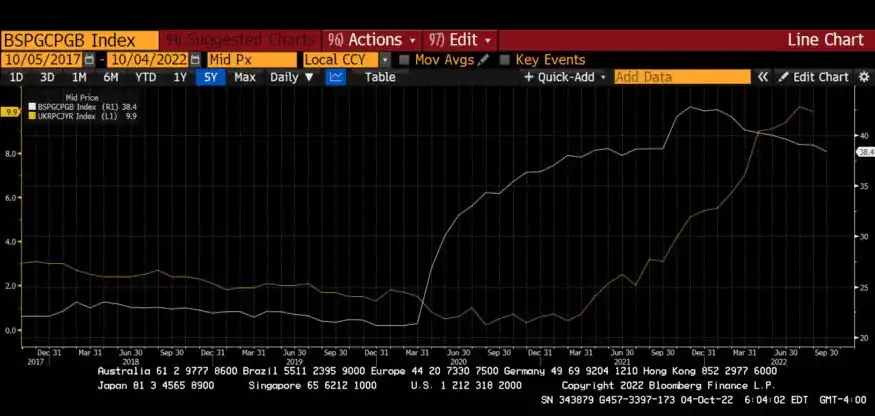Select YTD time range
Viewport: 875px width, 416px height.
point(146,77)
